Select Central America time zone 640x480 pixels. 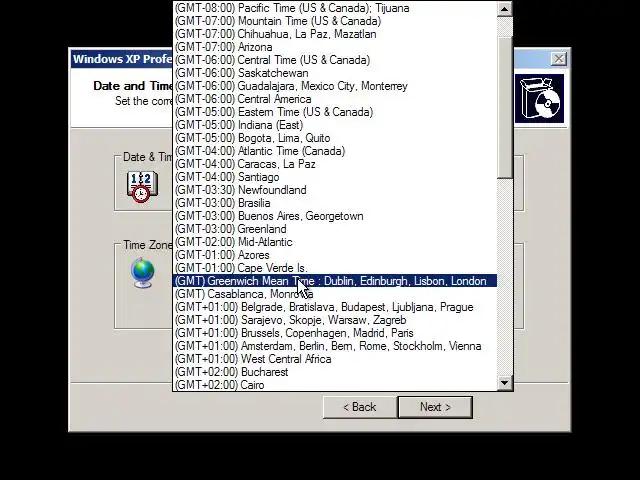[335, 99]
